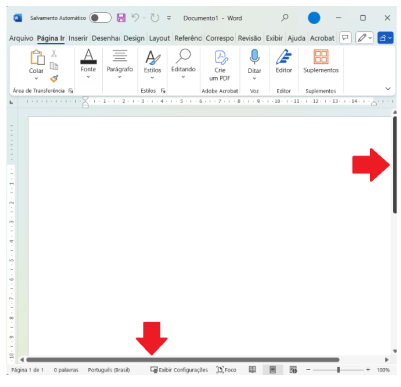Open the Comments speech bubble button
The width and height of the screenshot is (401, 387).
coord(345,38)
